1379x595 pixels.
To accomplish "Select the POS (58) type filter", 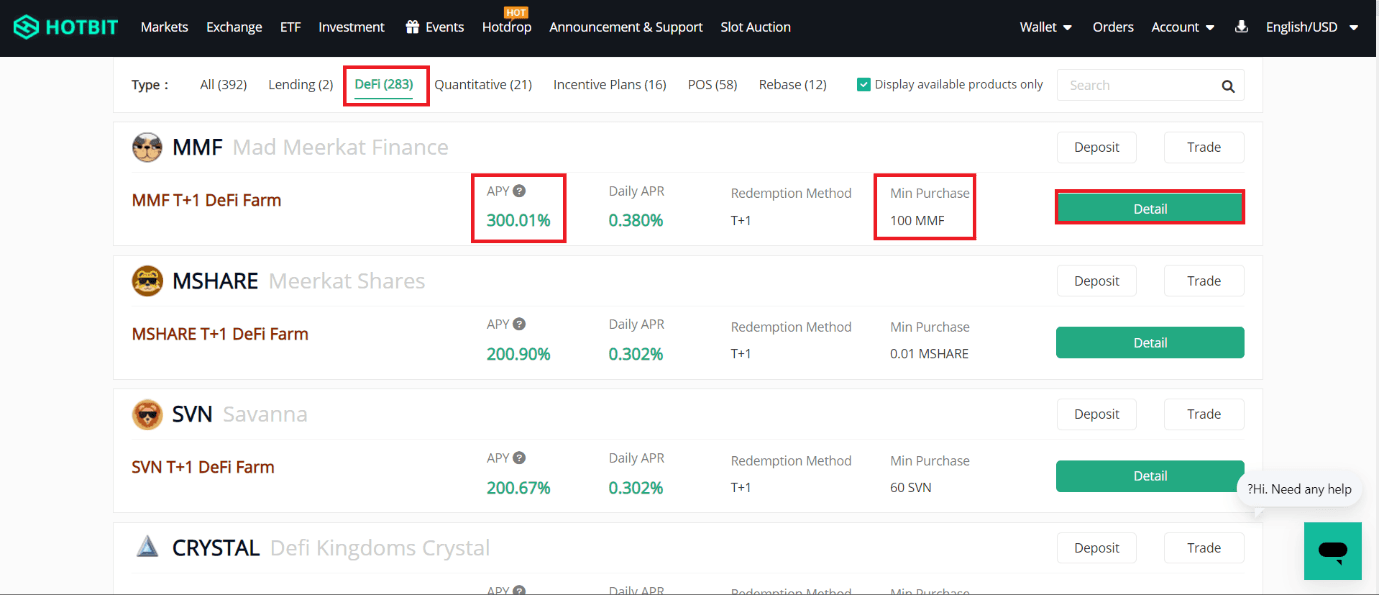I will point(712,85).
